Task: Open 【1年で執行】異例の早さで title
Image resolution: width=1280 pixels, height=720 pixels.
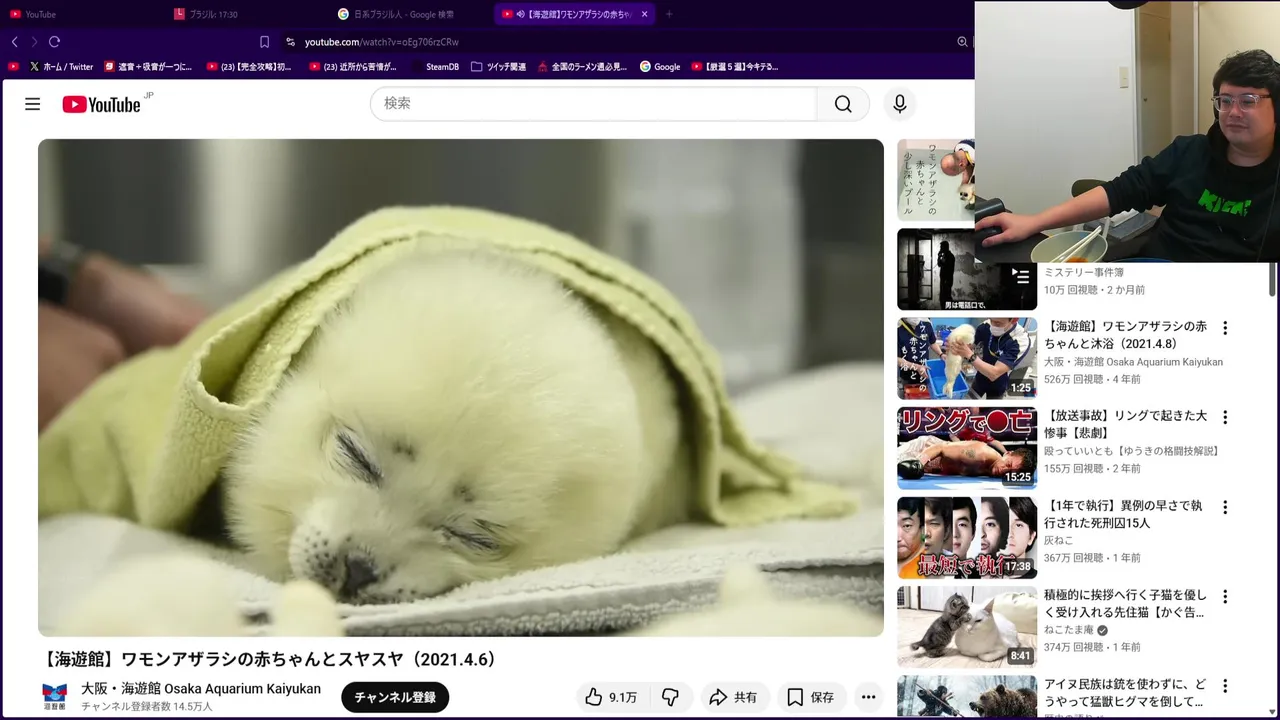Action: point(1124,514)
